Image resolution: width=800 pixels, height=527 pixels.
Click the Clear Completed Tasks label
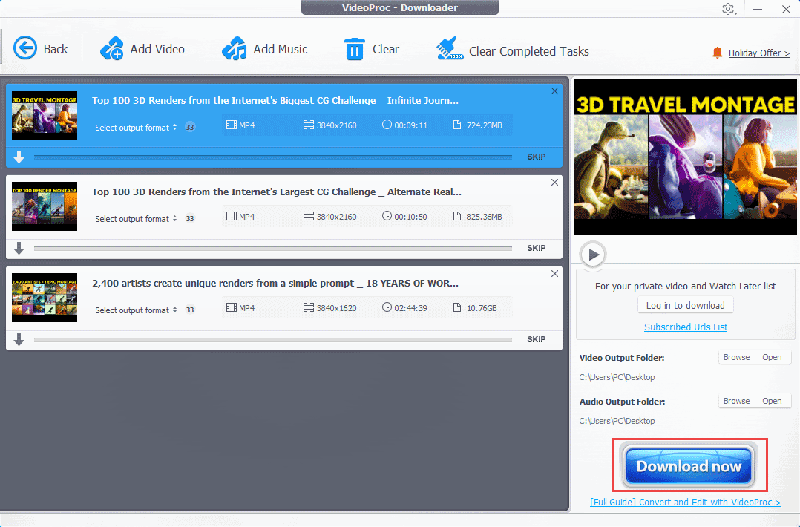(x=529, y=52)
